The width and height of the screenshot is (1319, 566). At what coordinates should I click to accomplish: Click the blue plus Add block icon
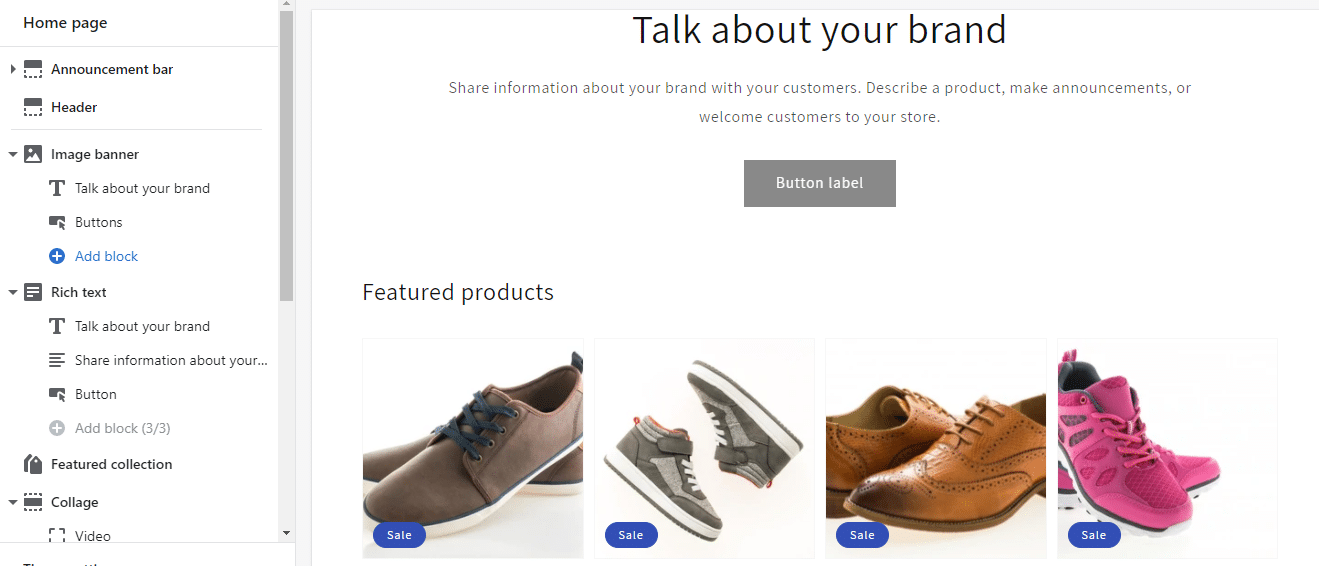point(57,256)
